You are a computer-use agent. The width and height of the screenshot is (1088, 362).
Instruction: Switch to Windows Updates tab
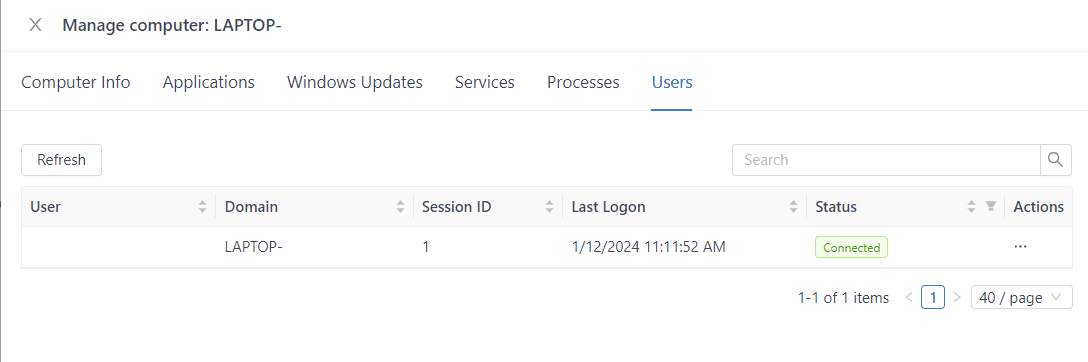pyautogui.click(x=355, y=82)
